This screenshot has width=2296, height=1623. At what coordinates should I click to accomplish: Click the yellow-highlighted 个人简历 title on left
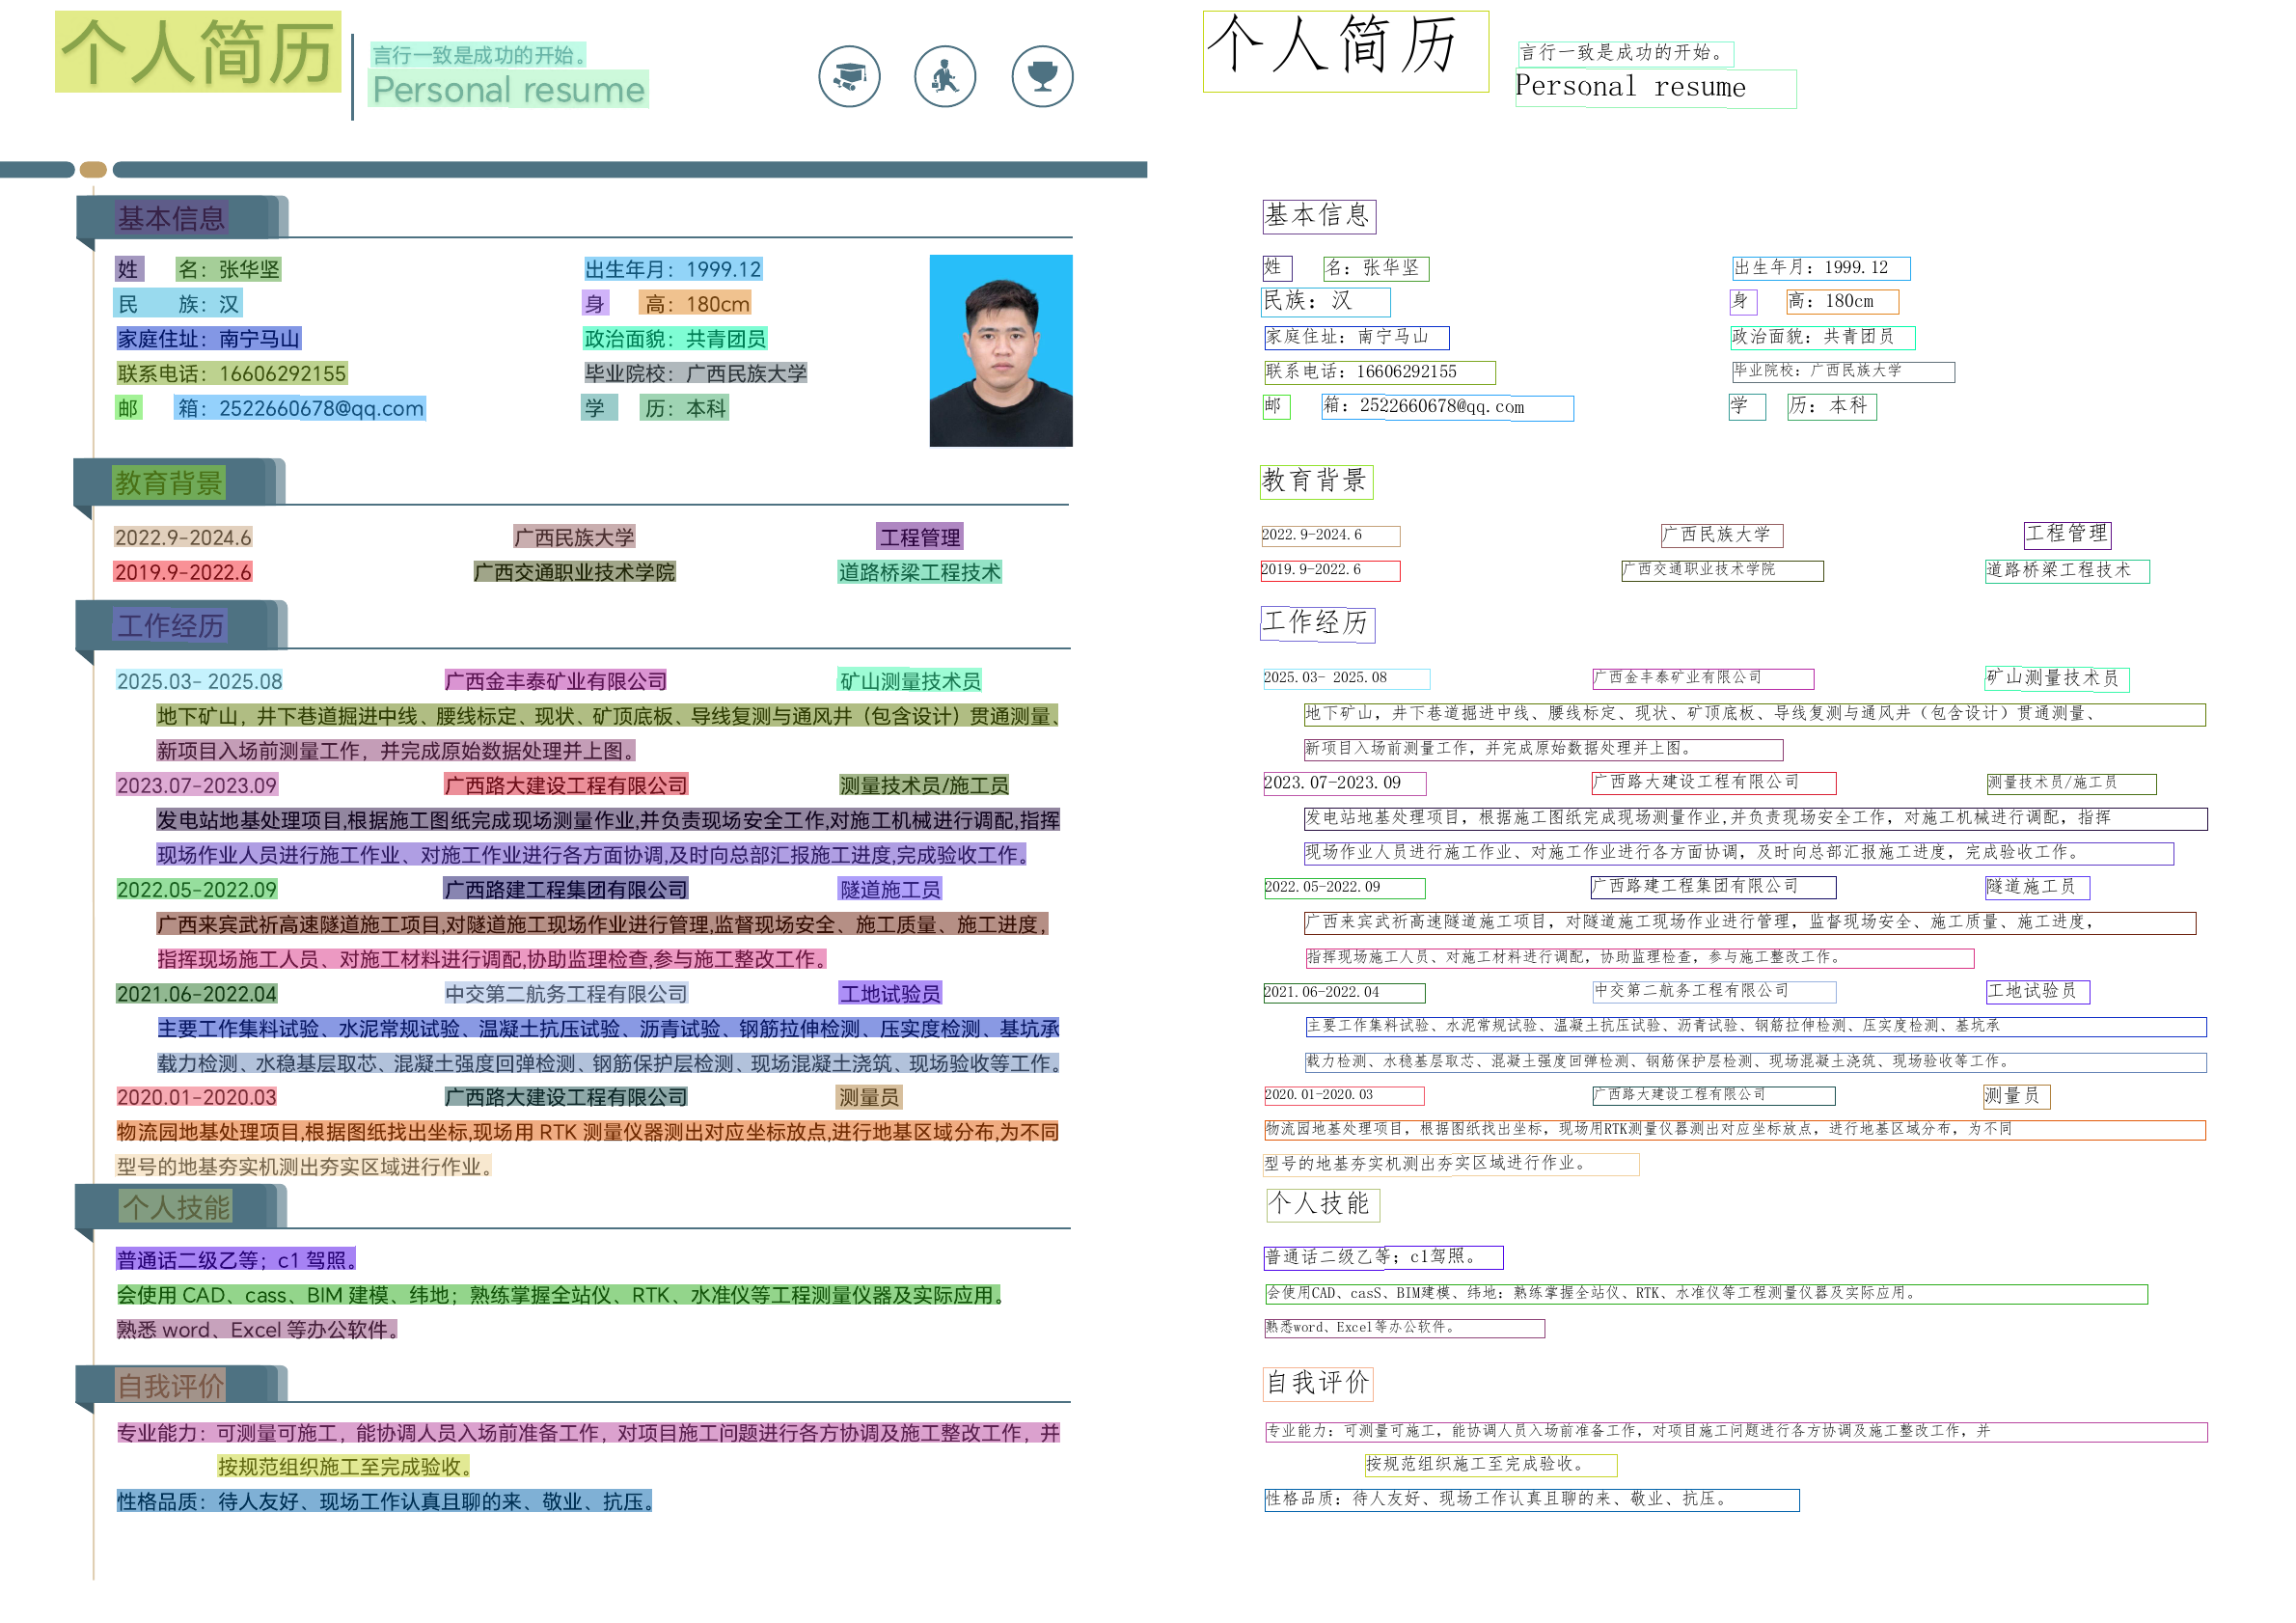click(198, 52)
